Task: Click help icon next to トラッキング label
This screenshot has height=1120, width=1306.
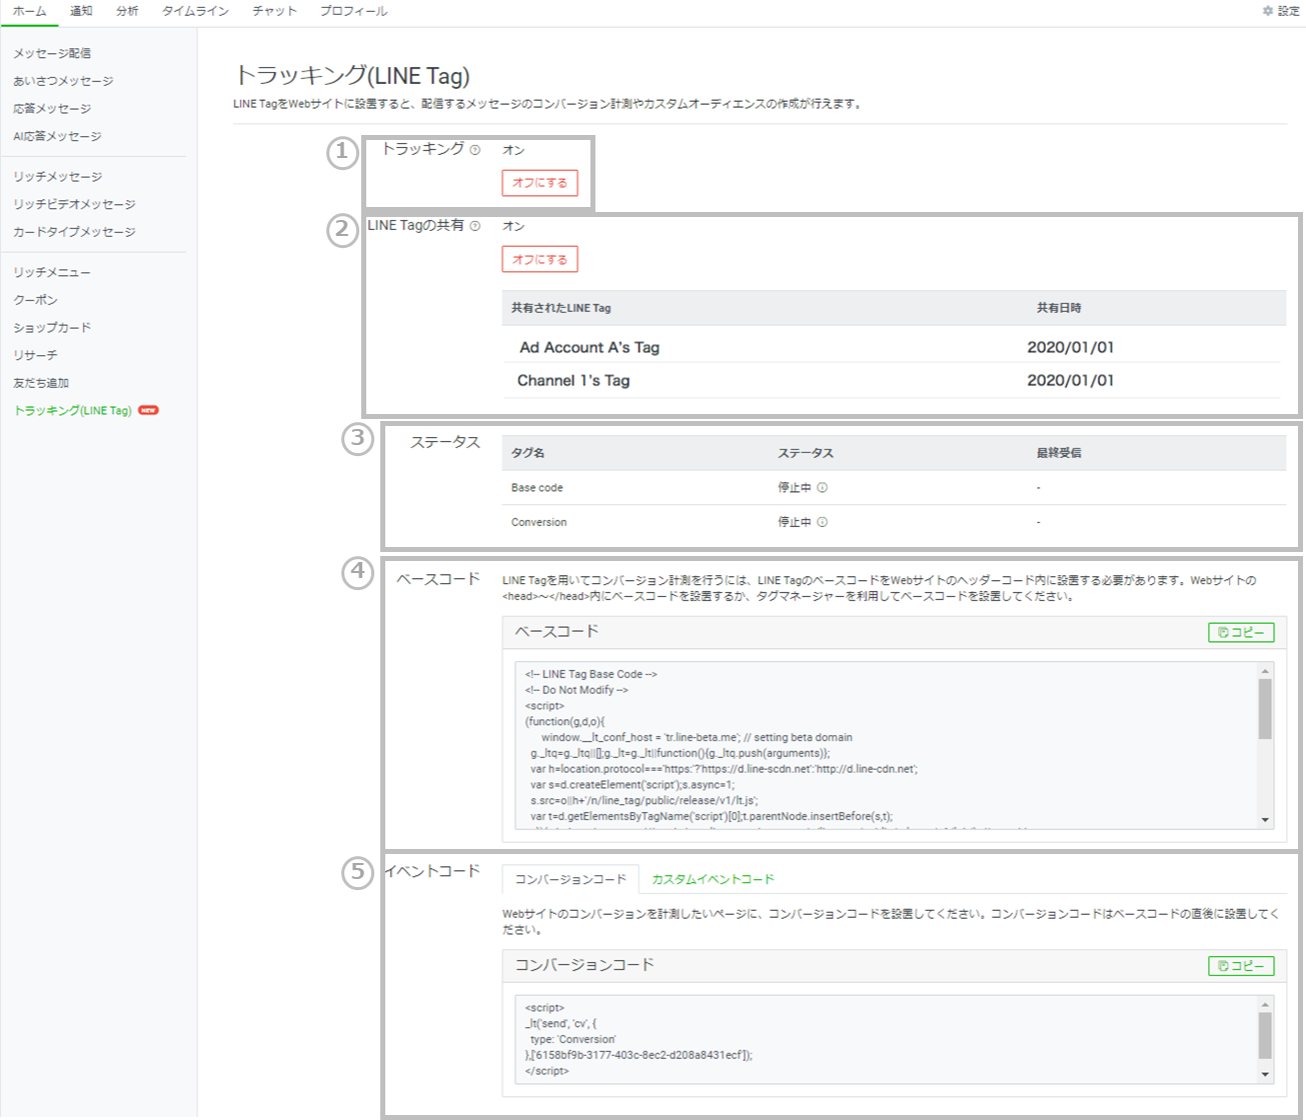Action: pos(475,150)
